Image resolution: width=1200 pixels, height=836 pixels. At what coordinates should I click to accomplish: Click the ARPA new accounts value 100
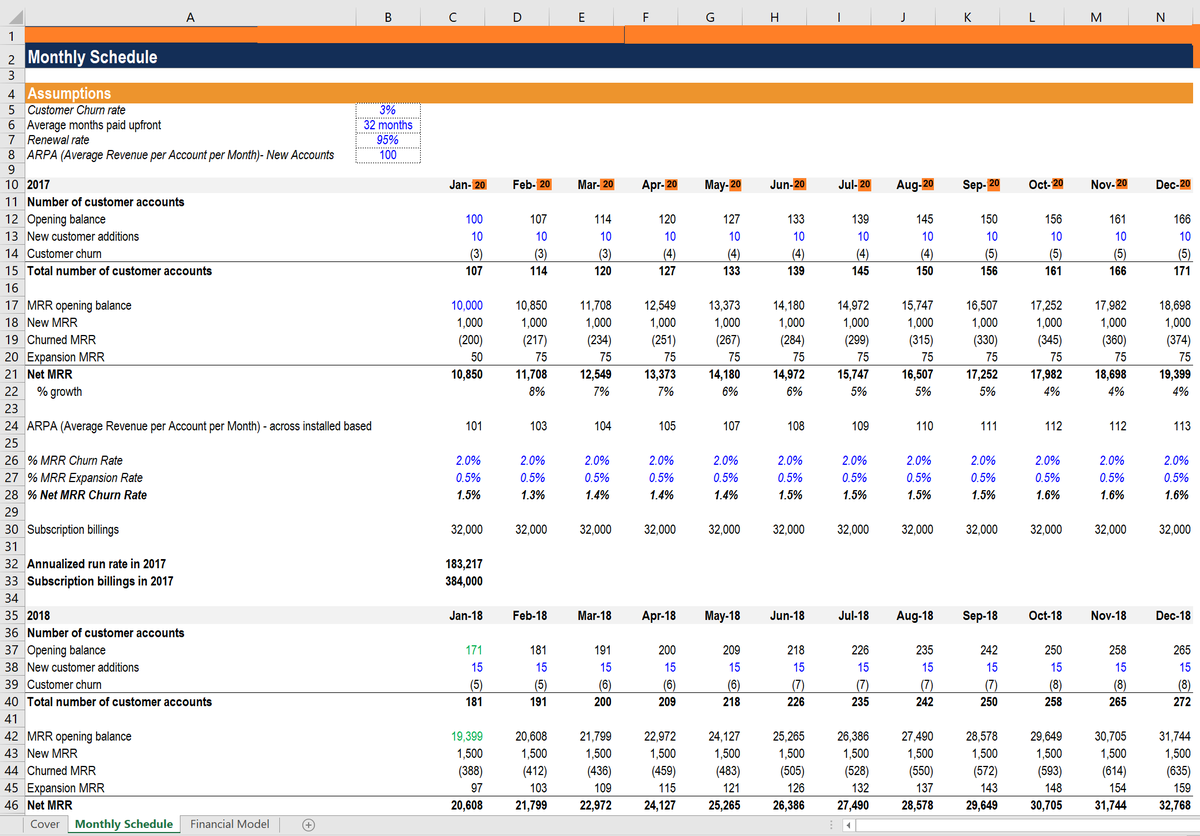pyautogui.click(x=388, y=155)
